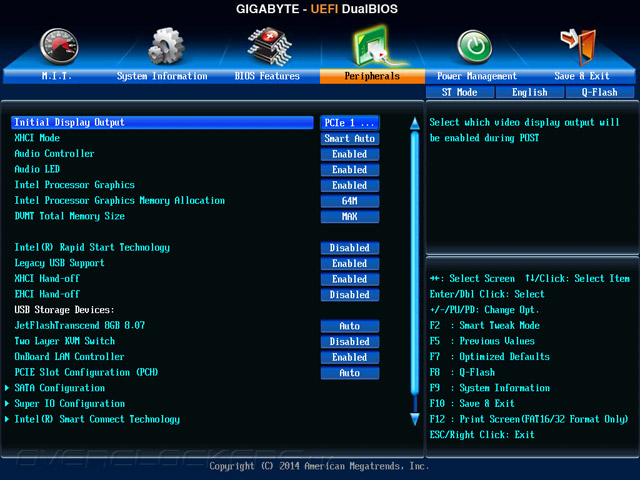The image size is (640, 480).
Task: Toggle OnBoard LAN Controller Enabled value
Action: coord(350,357)
